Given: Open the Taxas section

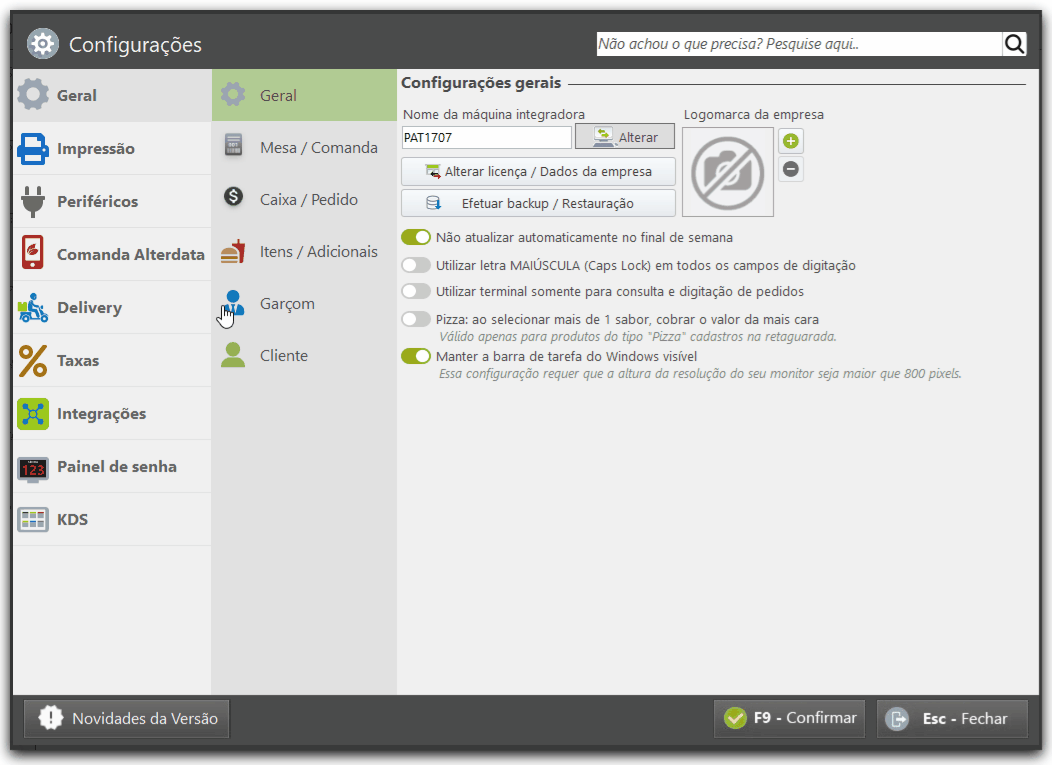Looking at the screenshot, I should [x=112, y=360].
